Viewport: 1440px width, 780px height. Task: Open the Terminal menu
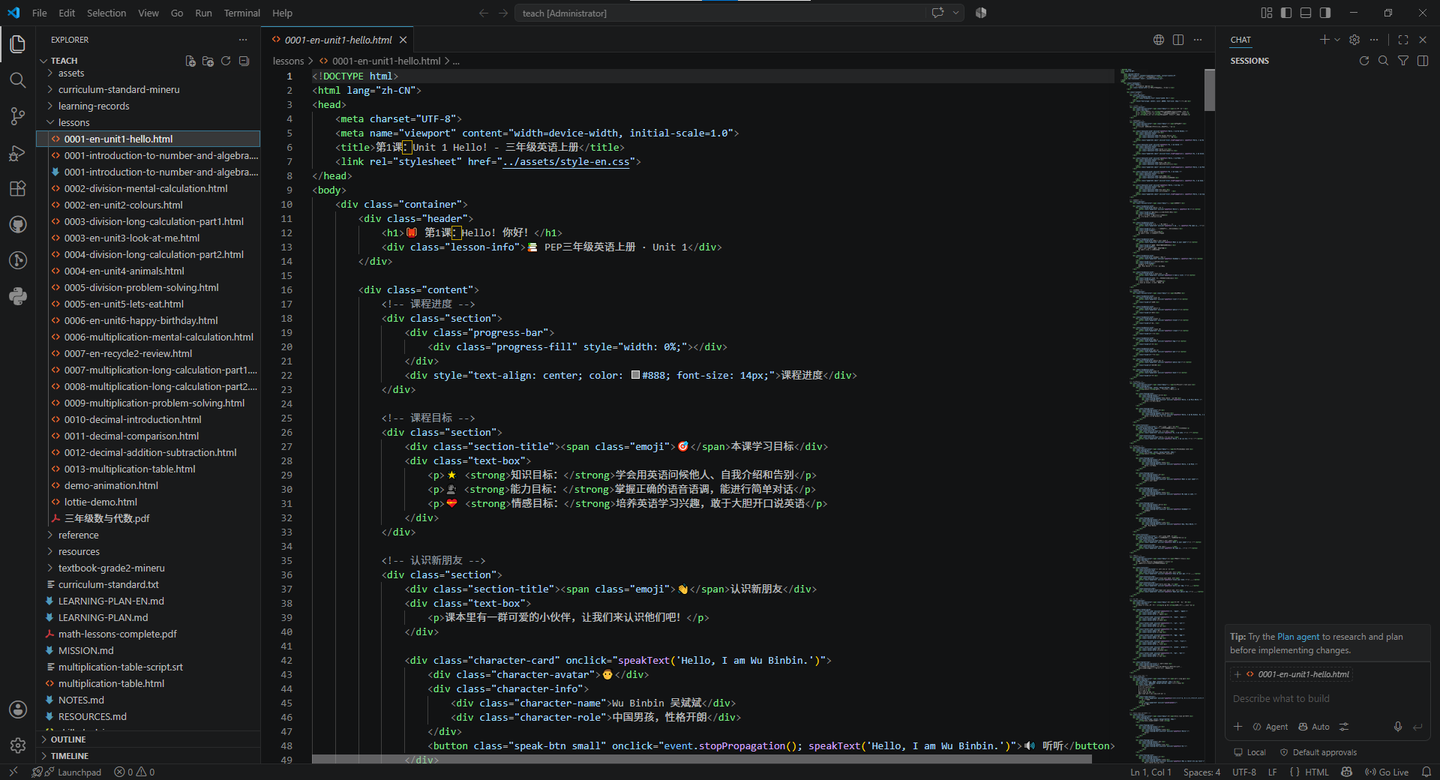(242, 13)
